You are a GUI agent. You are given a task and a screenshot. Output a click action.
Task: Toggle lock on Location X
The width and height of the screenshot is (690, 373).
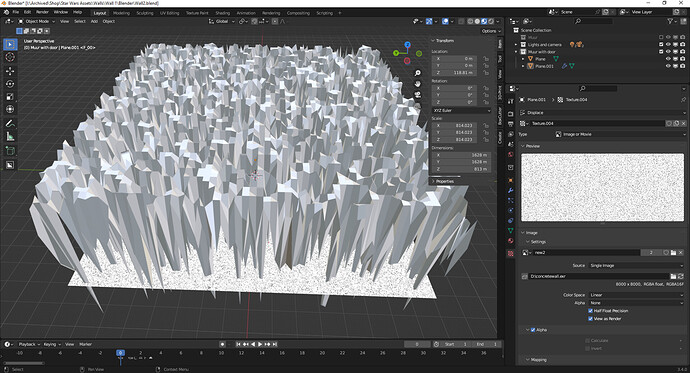pos(486,59)
